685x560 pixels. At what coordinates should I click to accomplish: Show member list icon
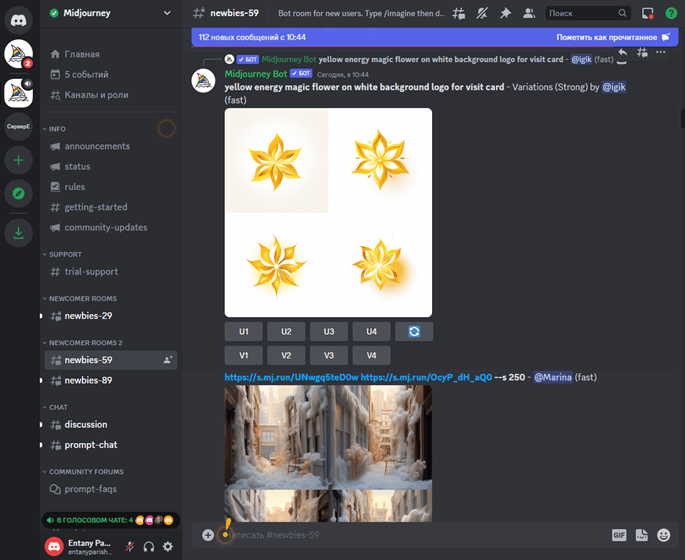coord(529,14)
